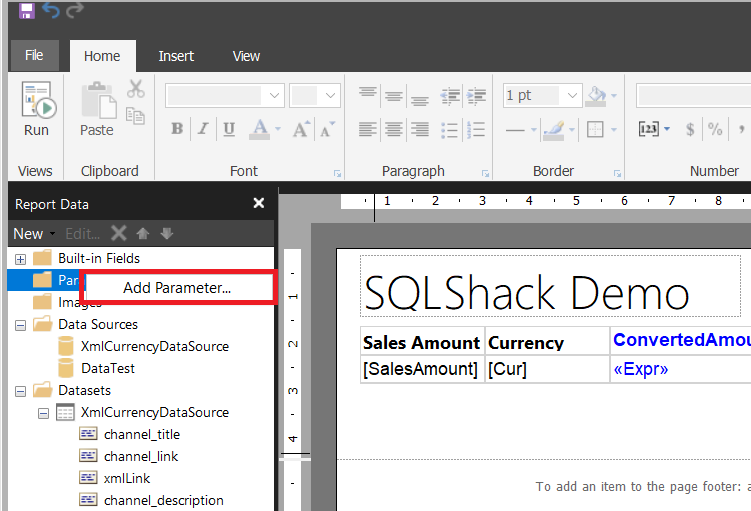
Task: Choose Add Parameter... from context menu
Action: pos(177,288)
